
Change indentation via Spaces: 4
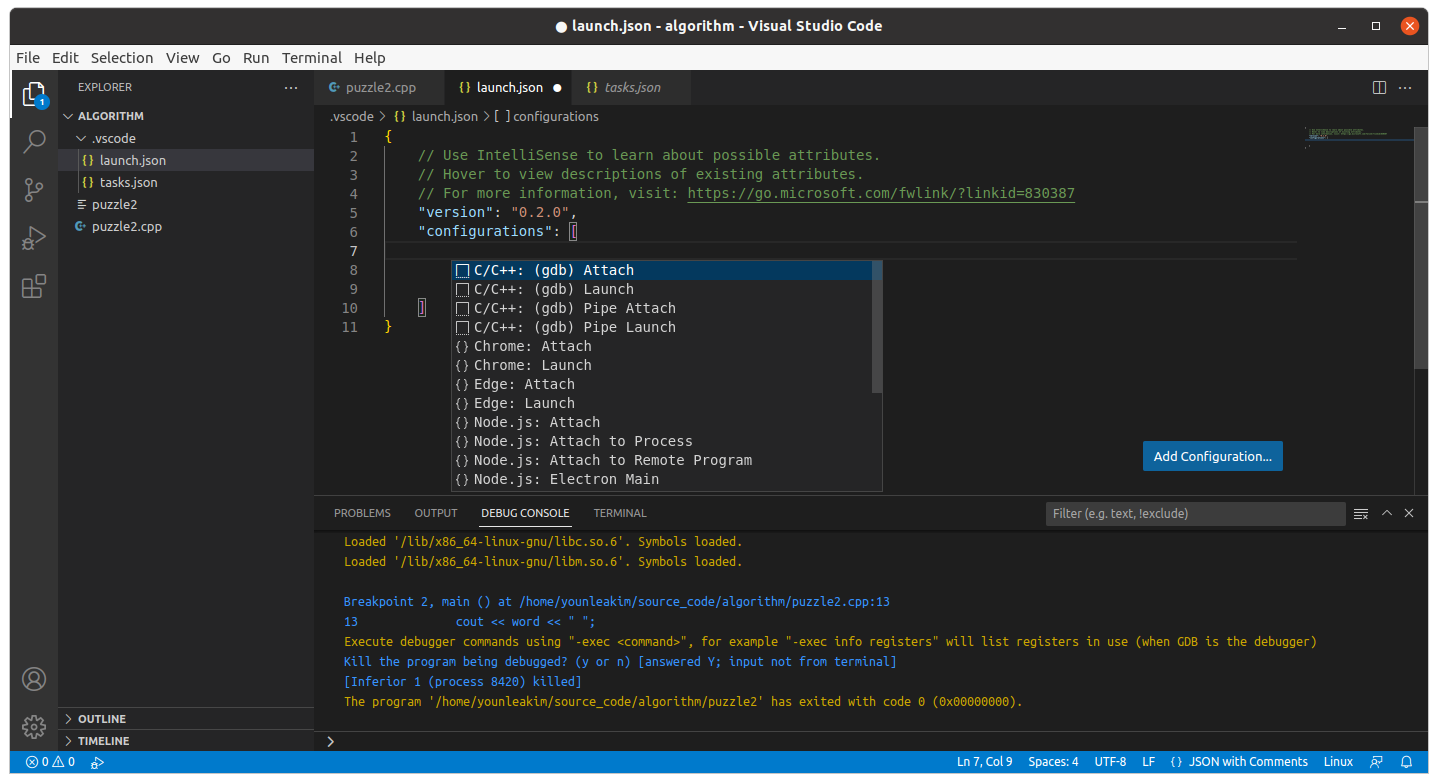1053,762
